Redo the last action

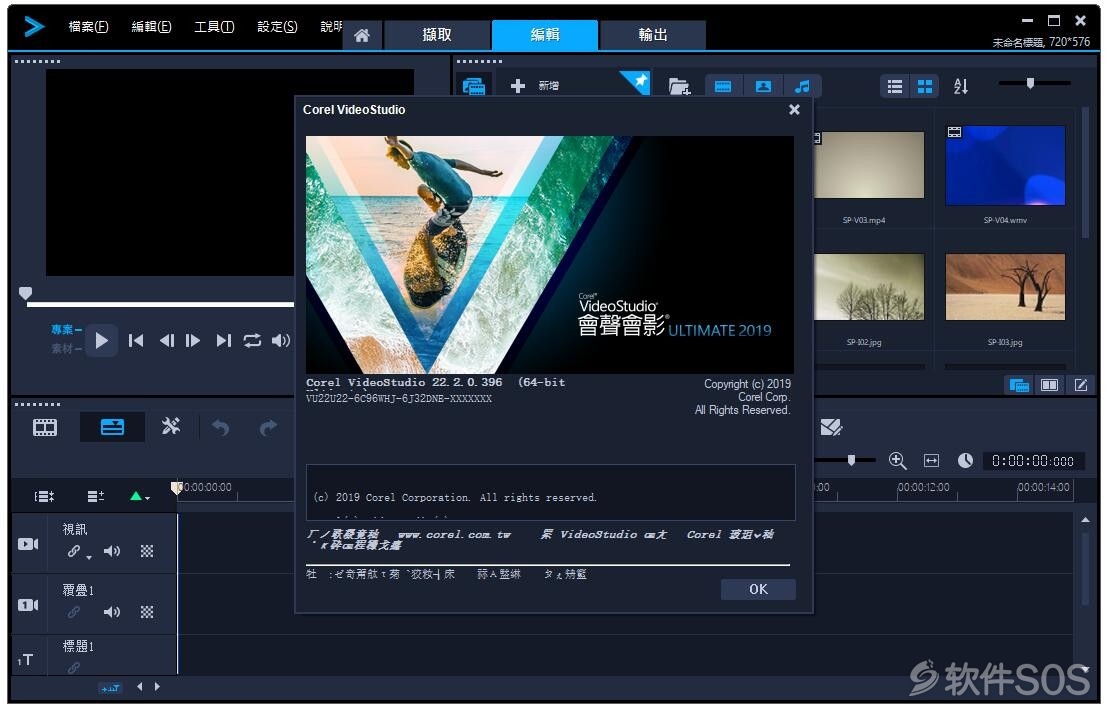pyautogui.click(x=268, y=427)
